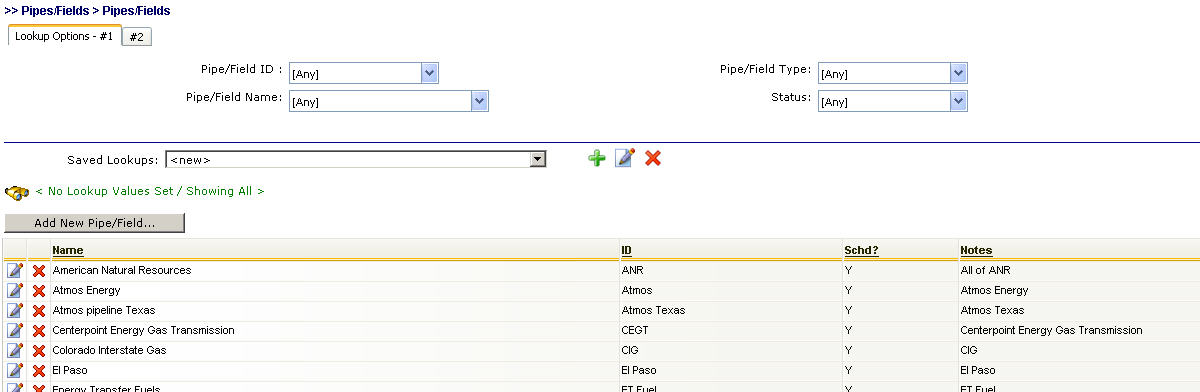Open the Pipe/Field ID dropdown
Image resolution: width=1200 pixels, height=392 pixels.
coord(430,73)
